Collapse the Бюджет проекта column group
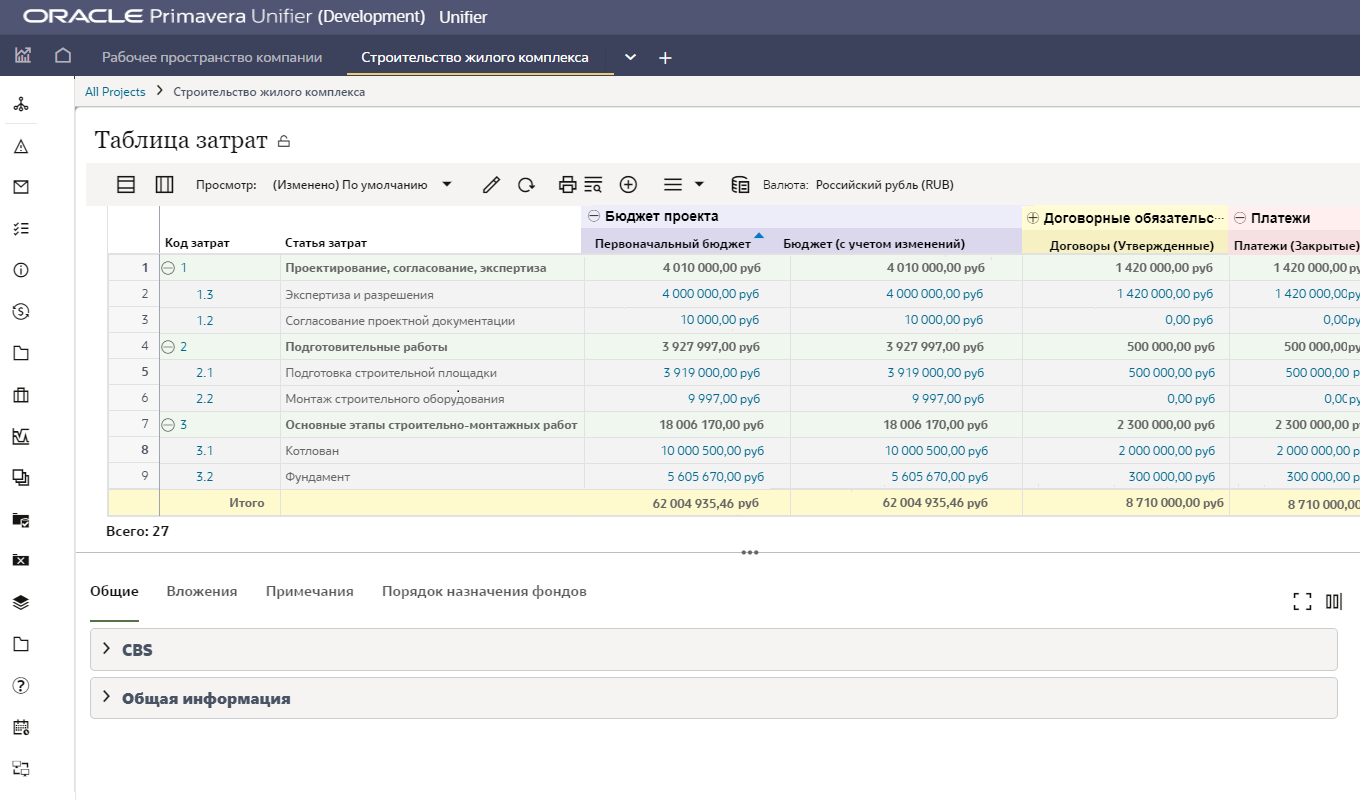 point(594,217)
